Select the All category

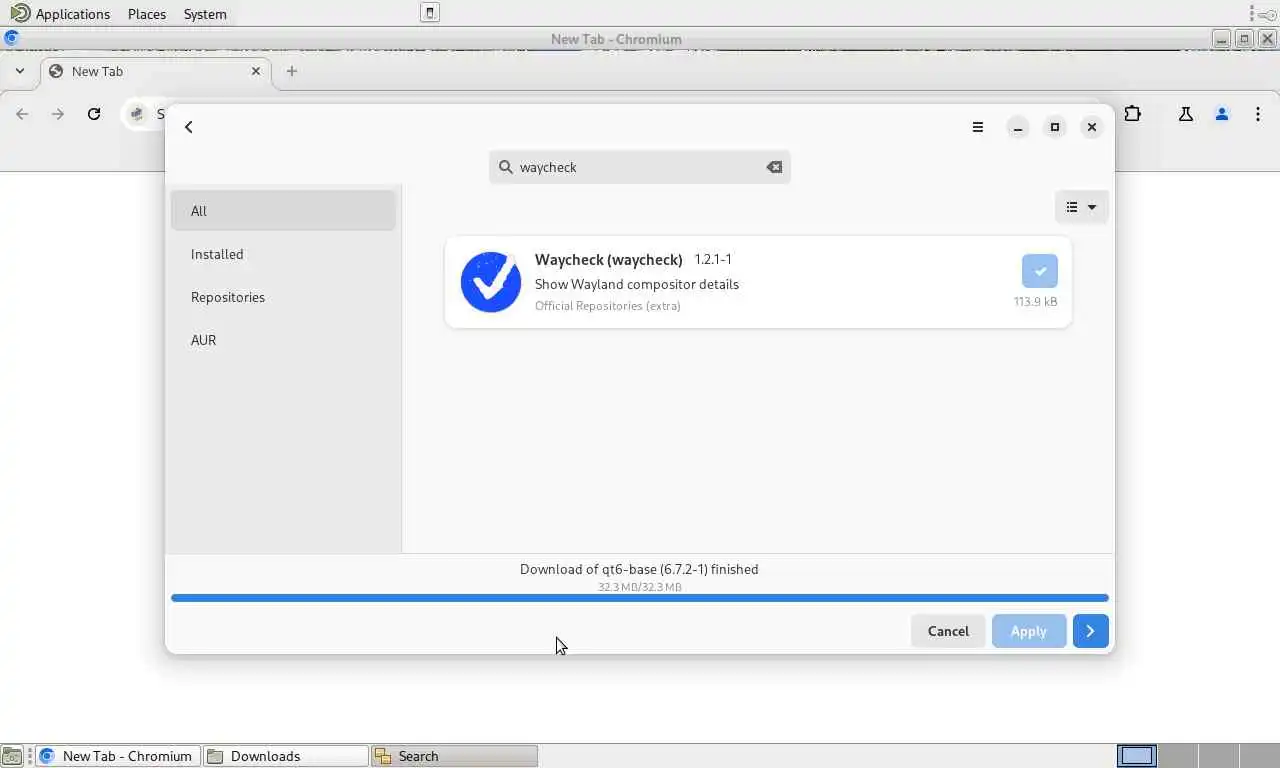(x=283, y=211)
